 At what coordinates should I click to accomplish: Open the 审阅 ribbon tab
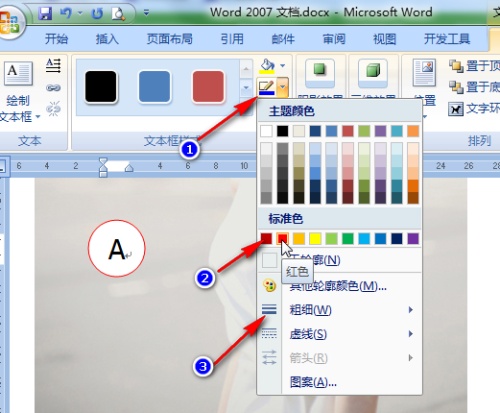pyautogui.click(x=334, y=39)
